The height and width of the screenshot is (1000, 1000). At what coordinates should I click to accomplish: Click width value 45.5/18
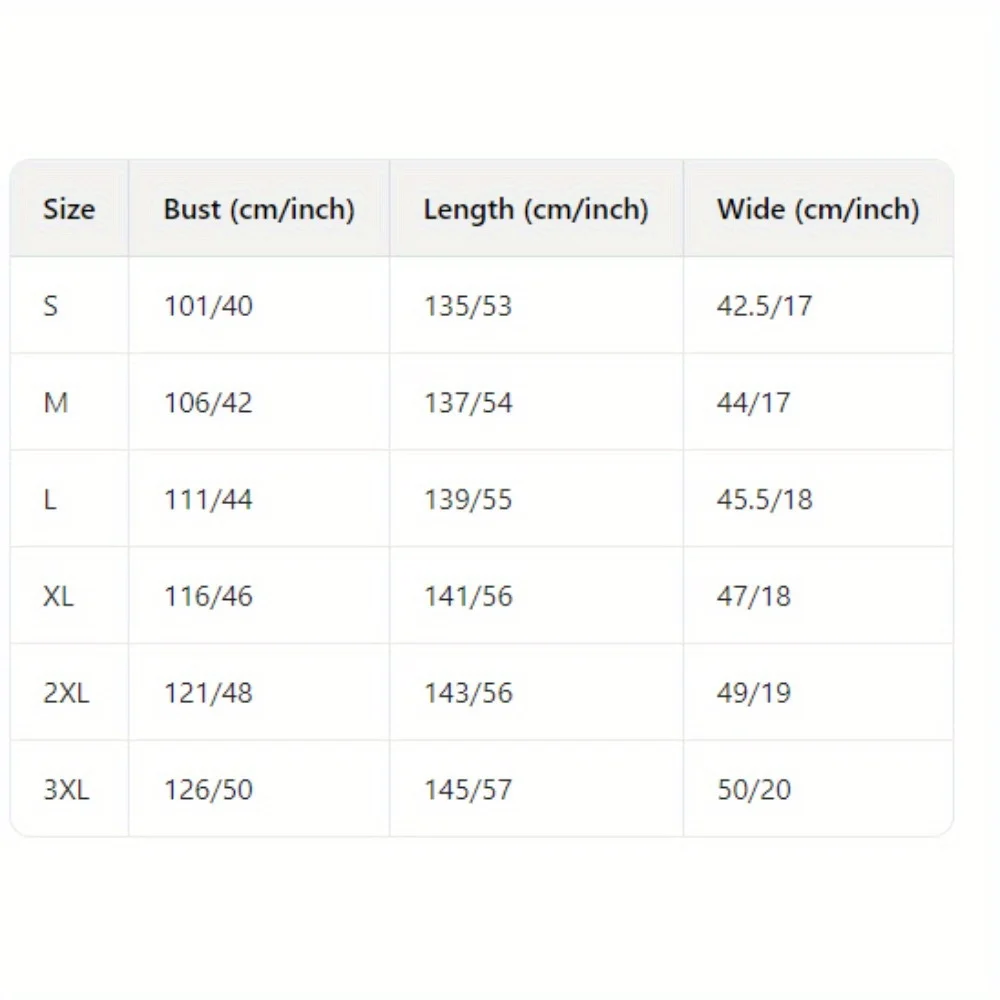764,499
